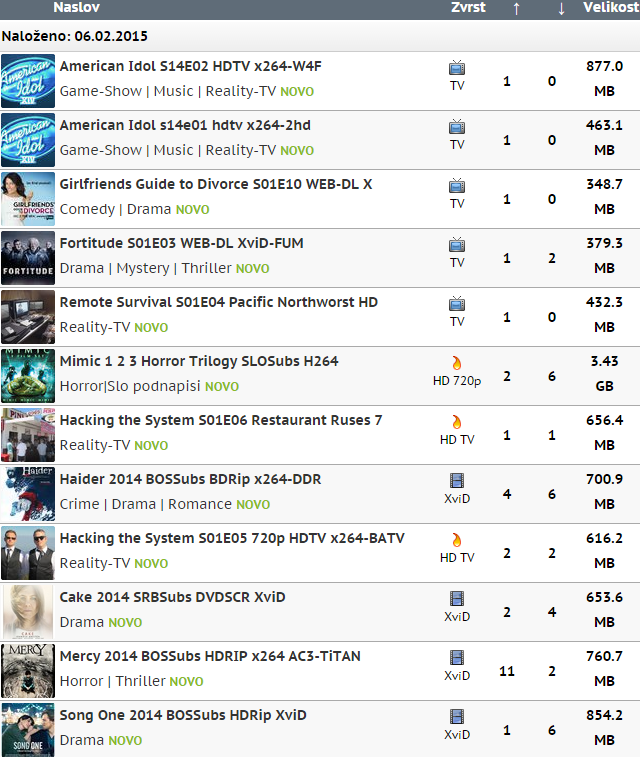Viewport: 640px width, 757px height.
Task: Click TV category icon for American Idol S14E02
Action: 457,68
